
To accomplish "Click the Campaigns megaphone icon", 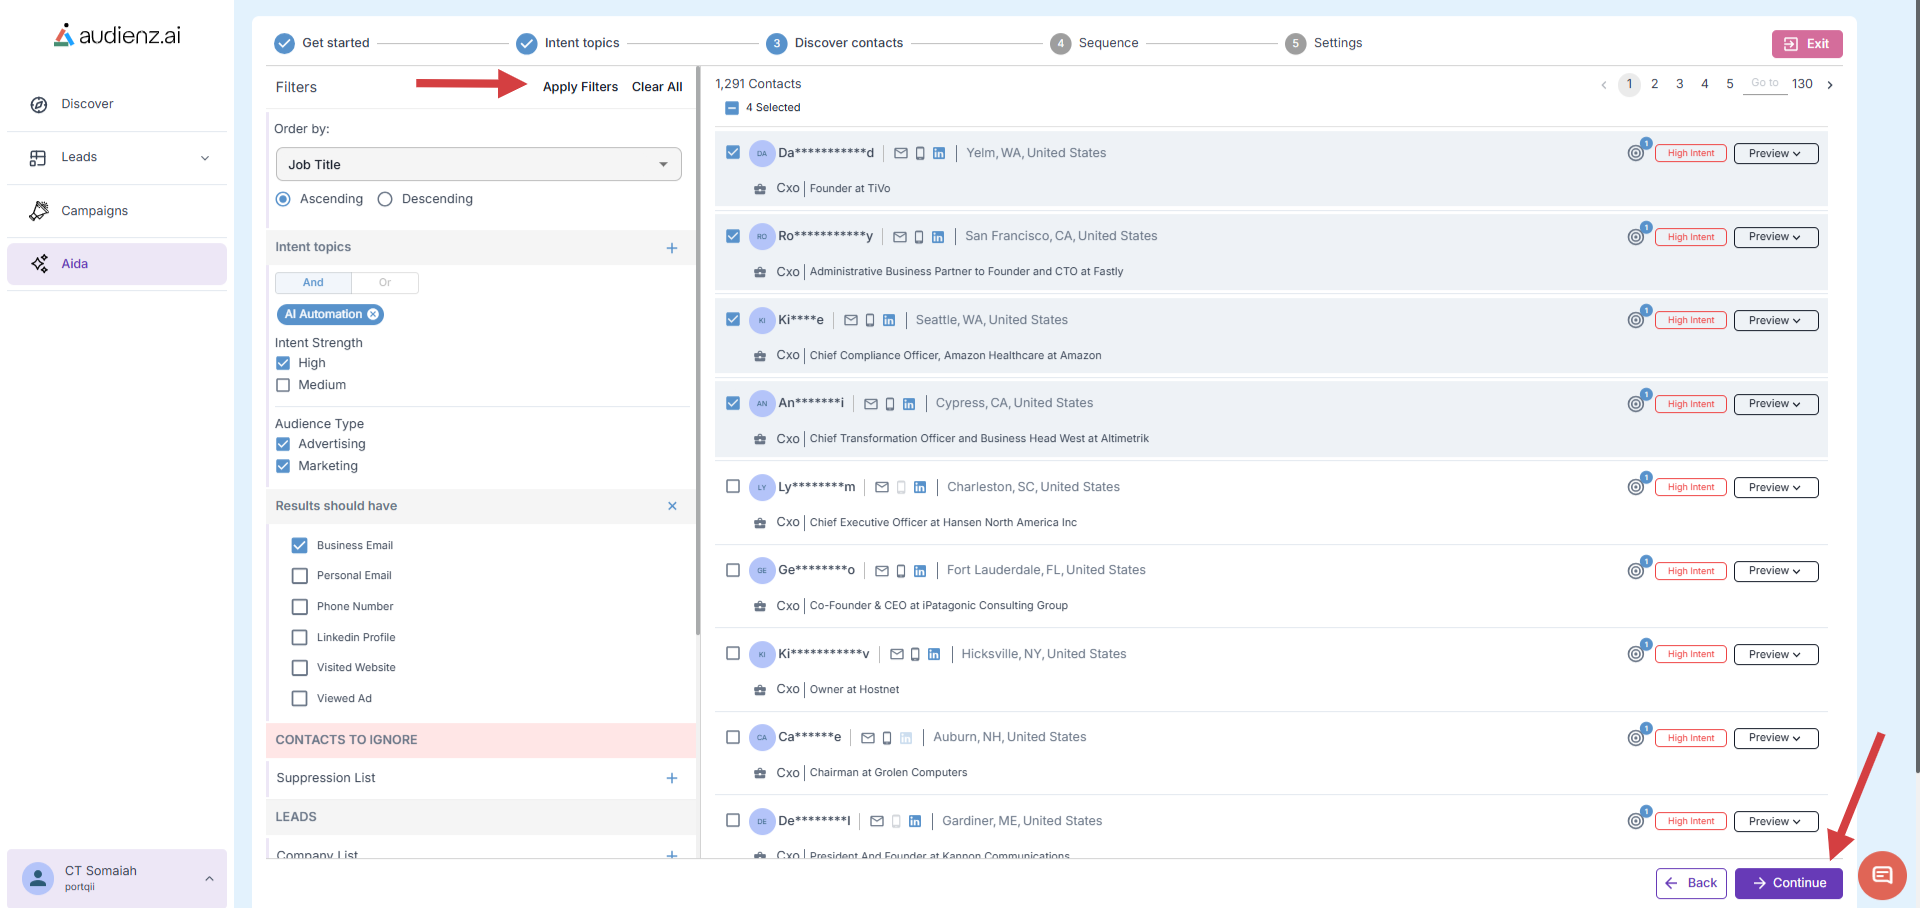I will (39, 211).
